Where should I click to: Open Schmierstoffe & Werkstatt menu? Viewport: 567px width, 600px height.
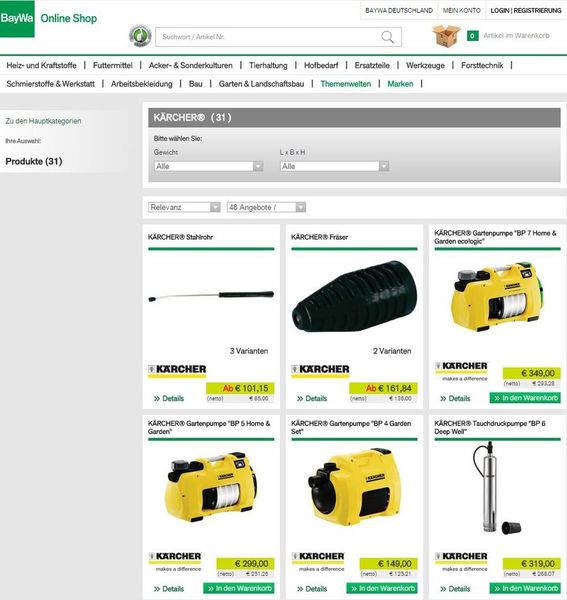[x=51, y=84]
